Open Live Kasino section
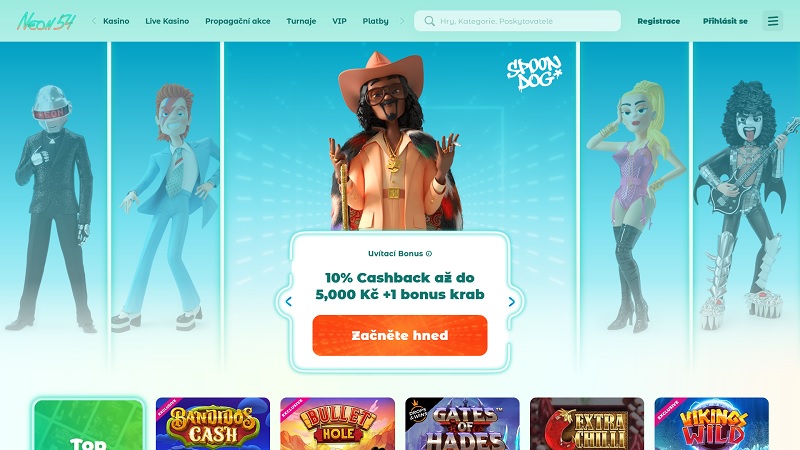This screenshot has width=800, height=450. coord(167,21)
